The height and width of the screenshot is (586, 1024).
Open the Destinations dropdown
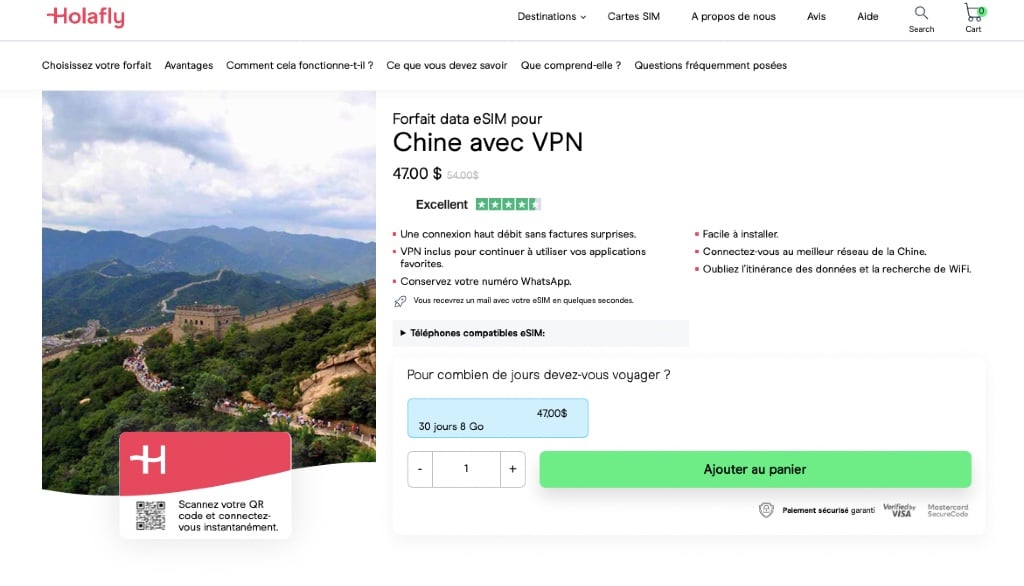(546, 16)
